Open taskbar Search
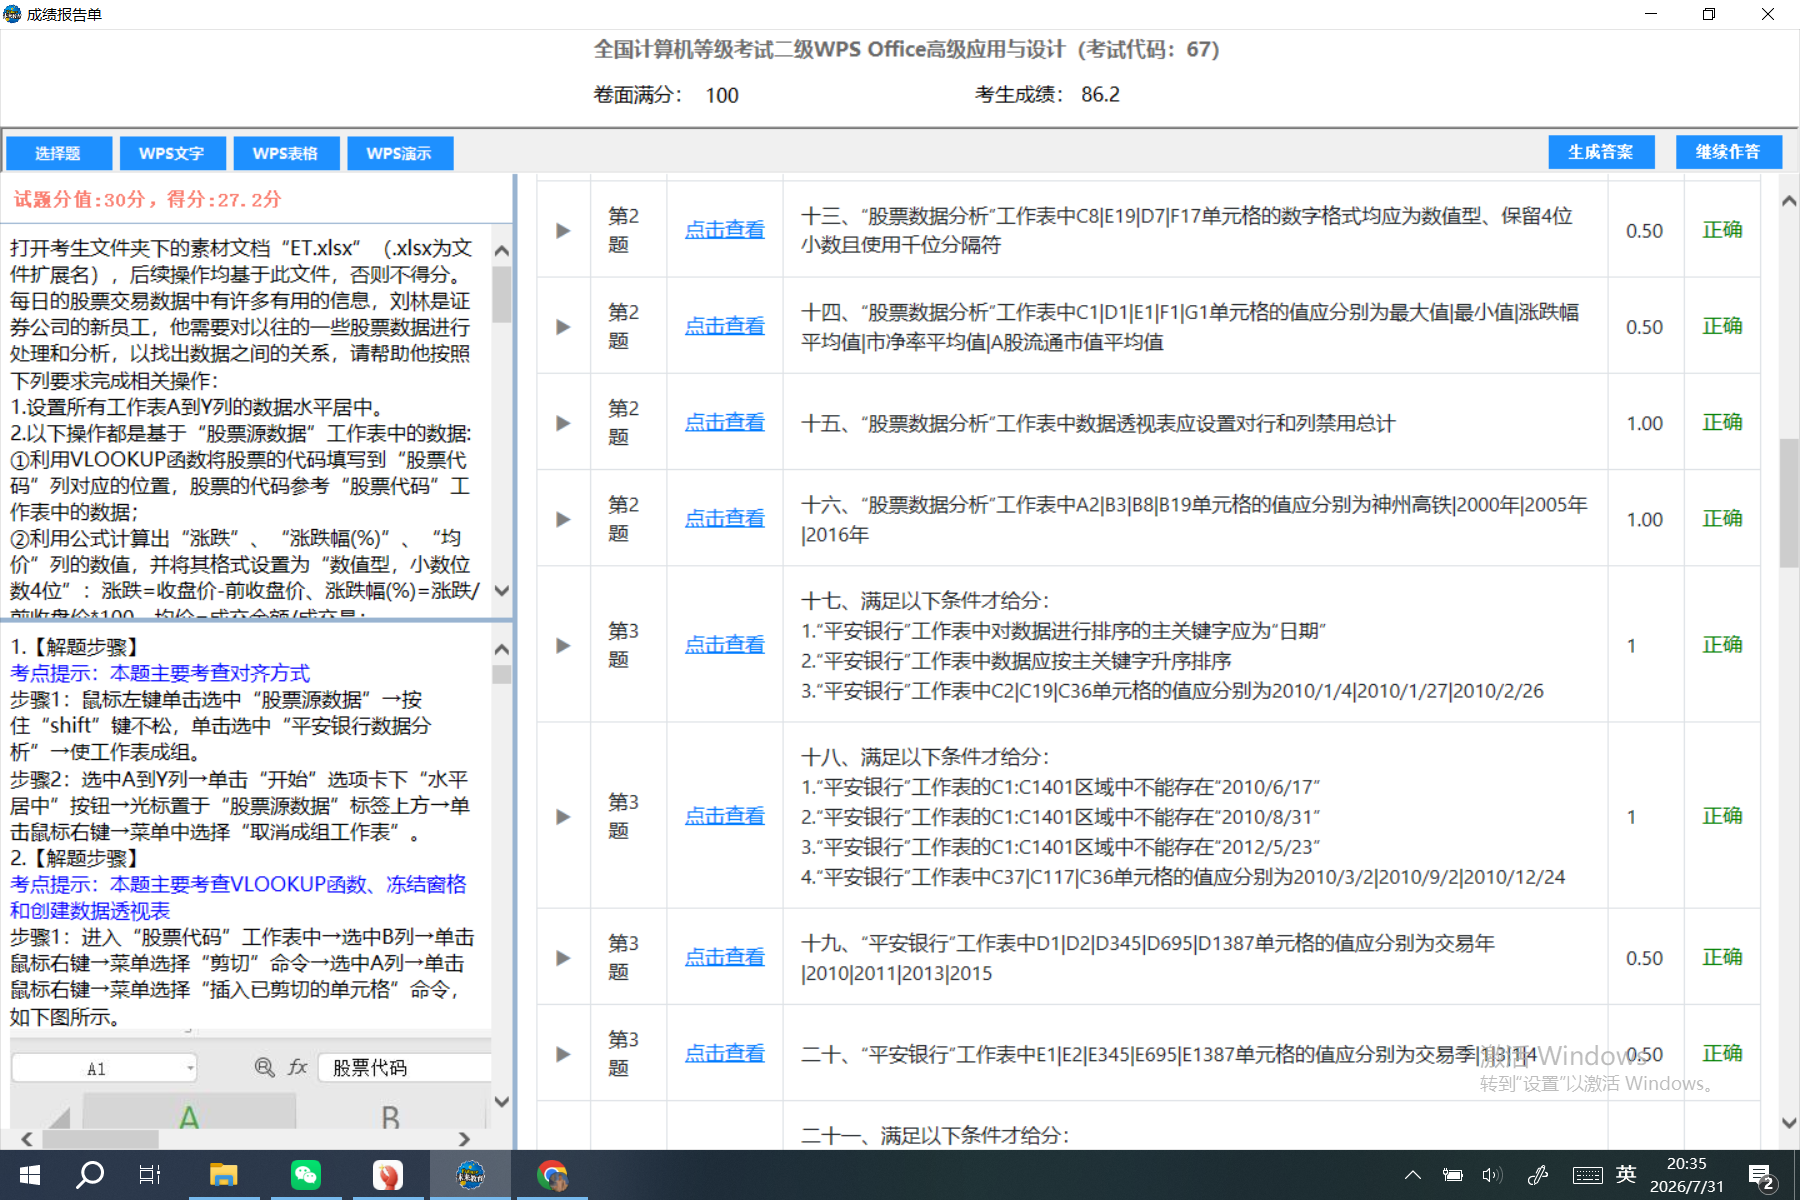 [x=90, y=1175]
